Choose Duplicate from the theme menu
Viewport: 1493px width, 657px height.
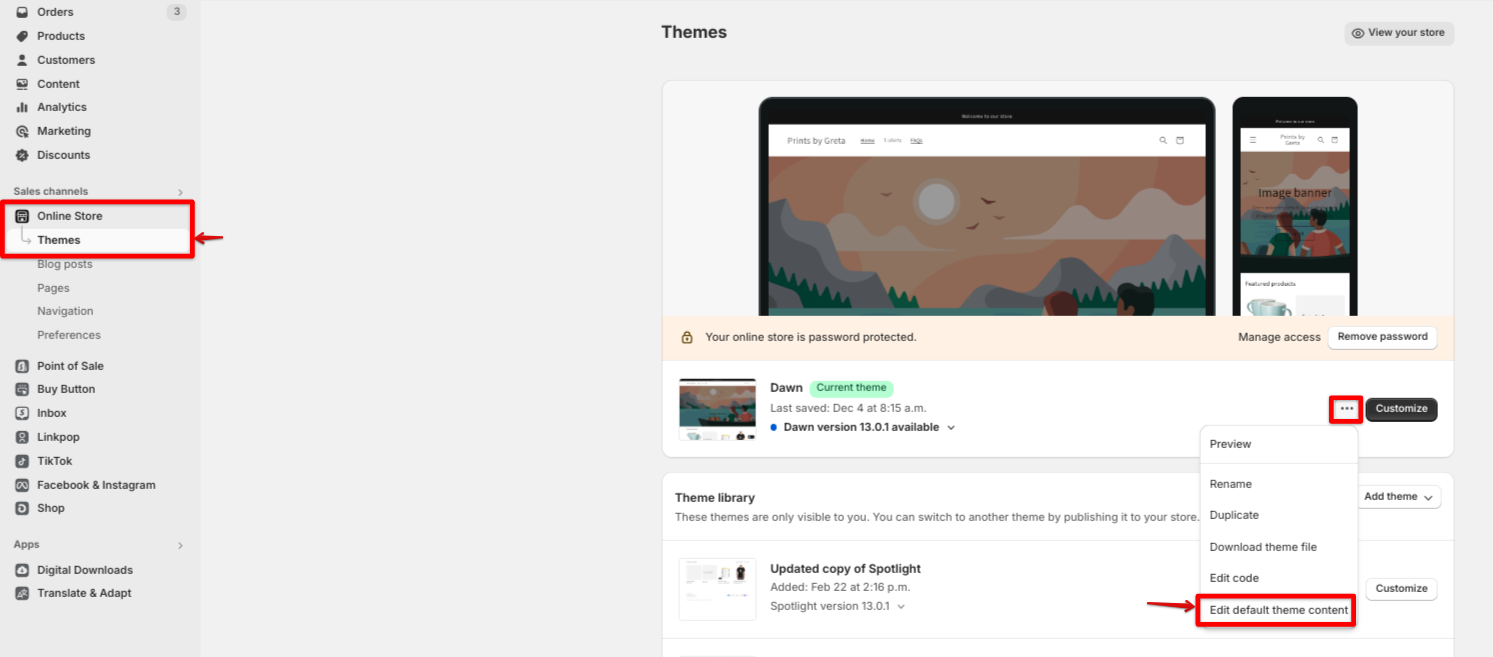coord(1234,515)
